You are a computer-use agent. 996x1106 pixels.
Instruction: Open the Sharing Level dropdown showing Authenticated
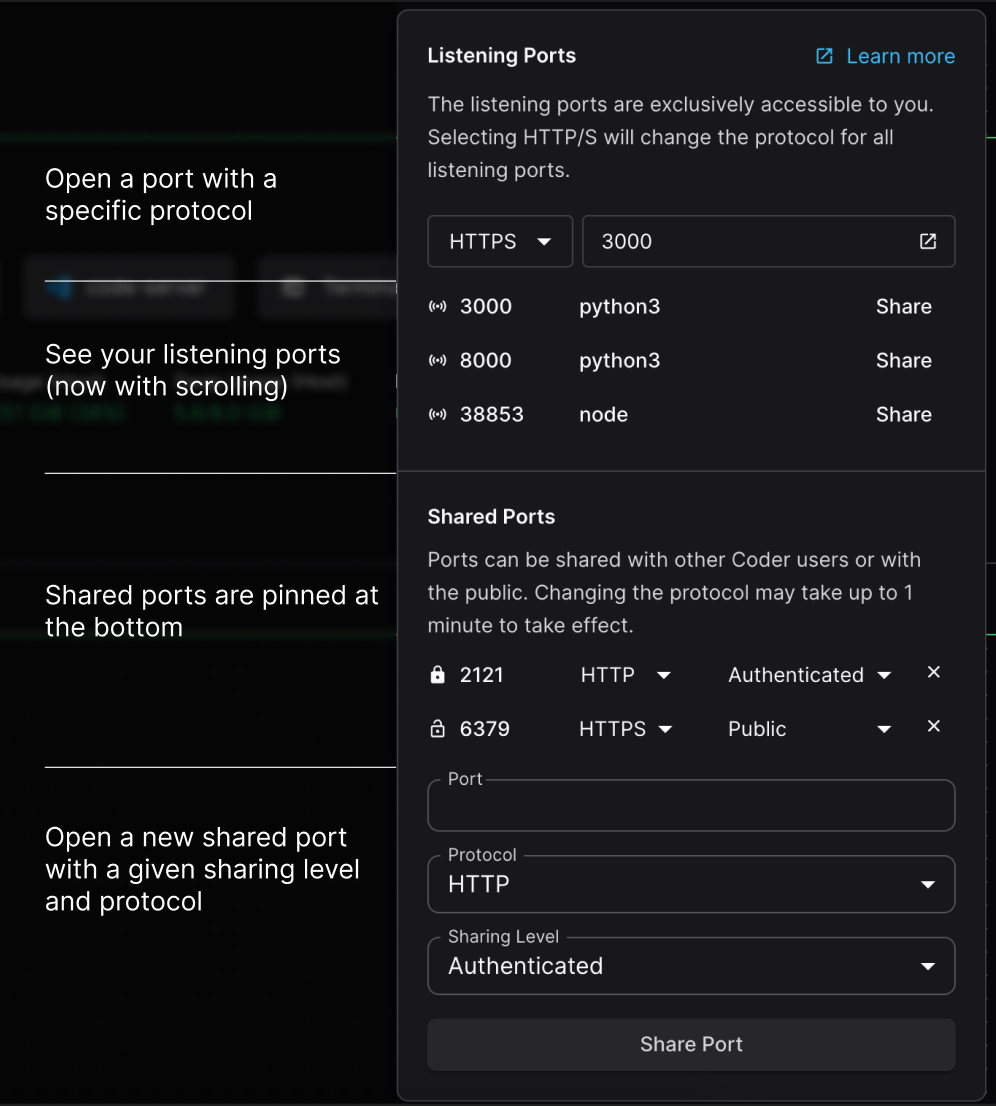tap(691, 965)
